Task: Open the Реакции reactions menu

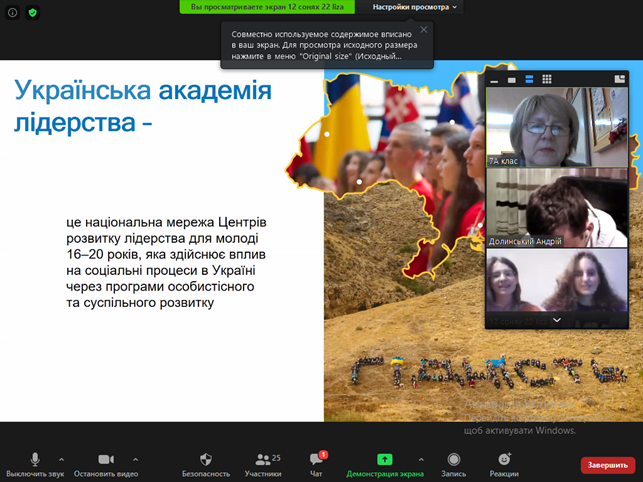Action: click(x=504, y=465)
